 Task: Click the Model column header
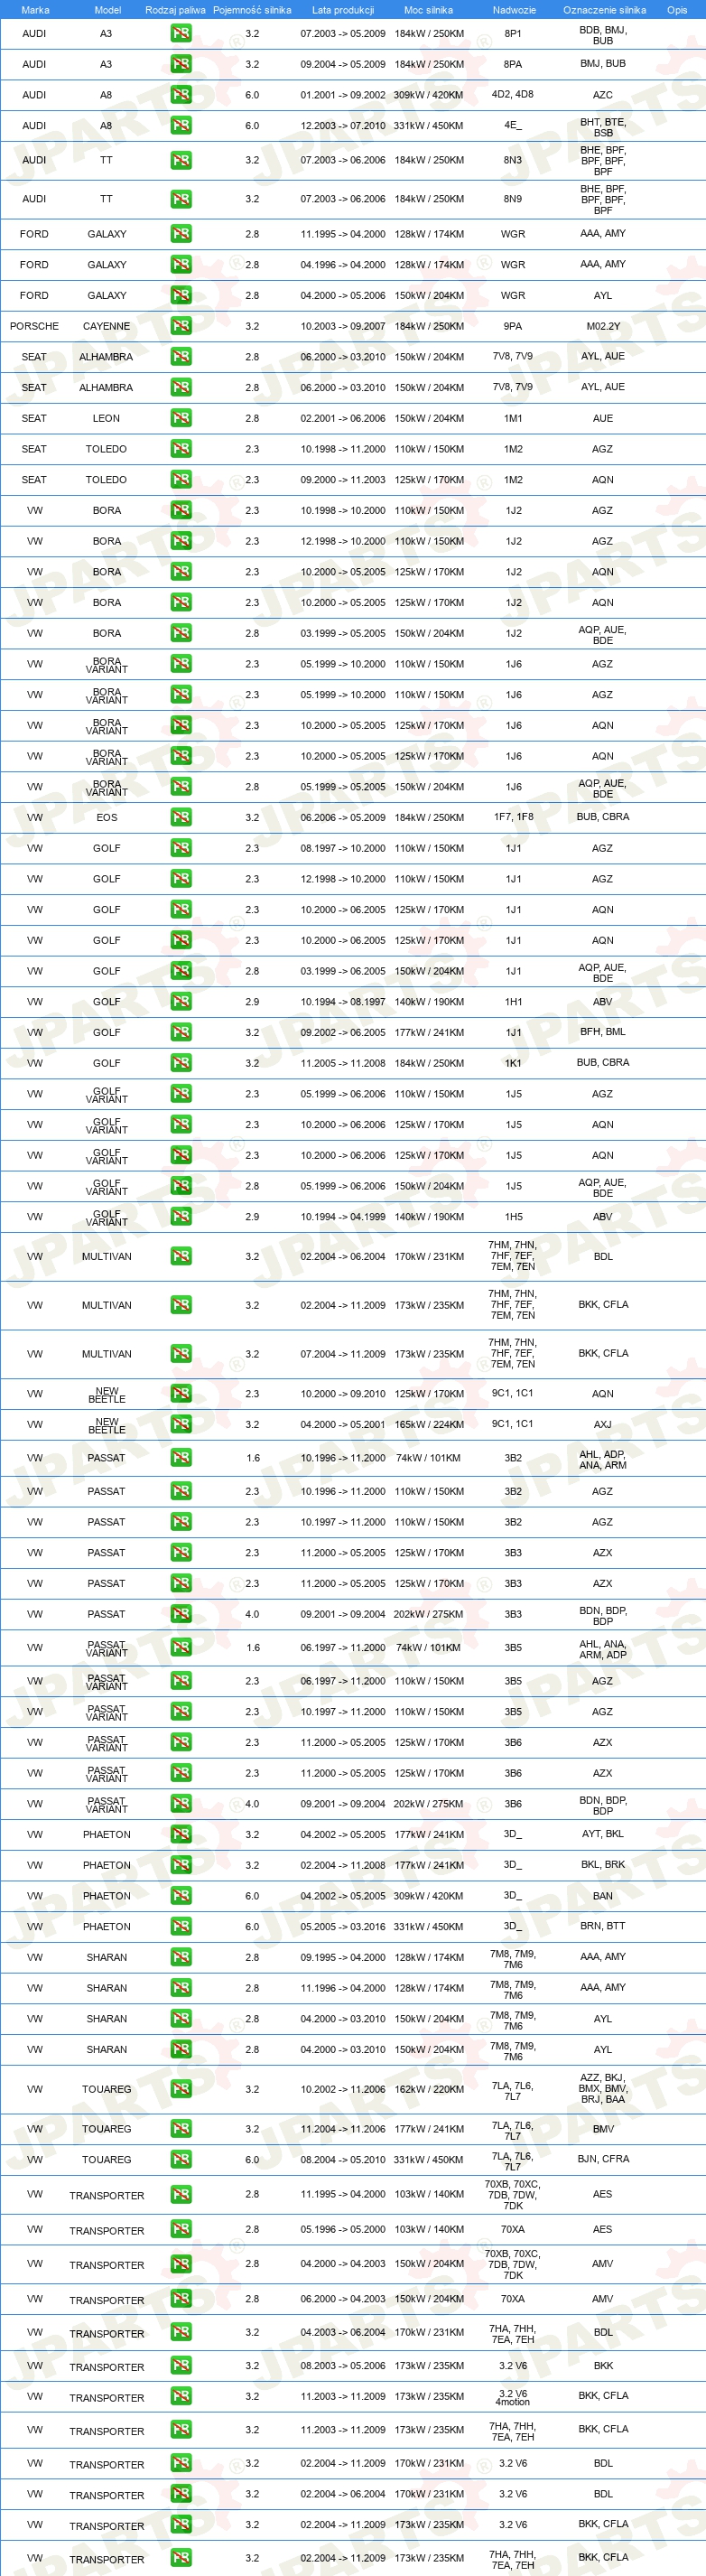(x=107, y=10)
